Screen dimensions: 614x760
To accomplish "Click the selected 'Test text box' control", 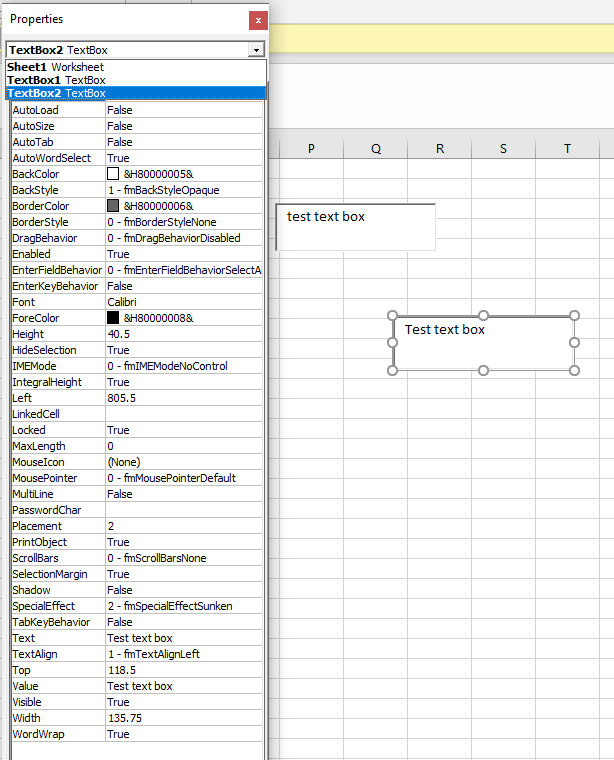I will (x=483, y=343).
